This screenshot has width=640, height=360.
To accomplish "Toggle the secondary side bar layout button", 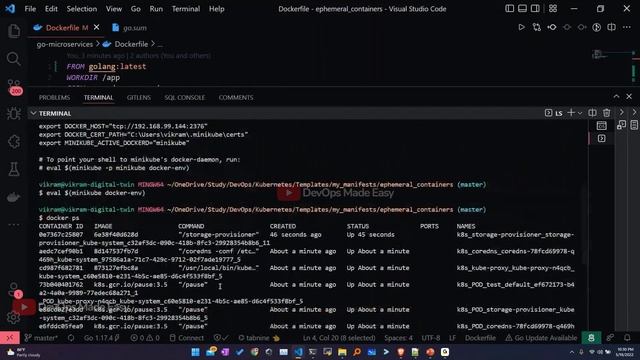I will coord(535,9).
